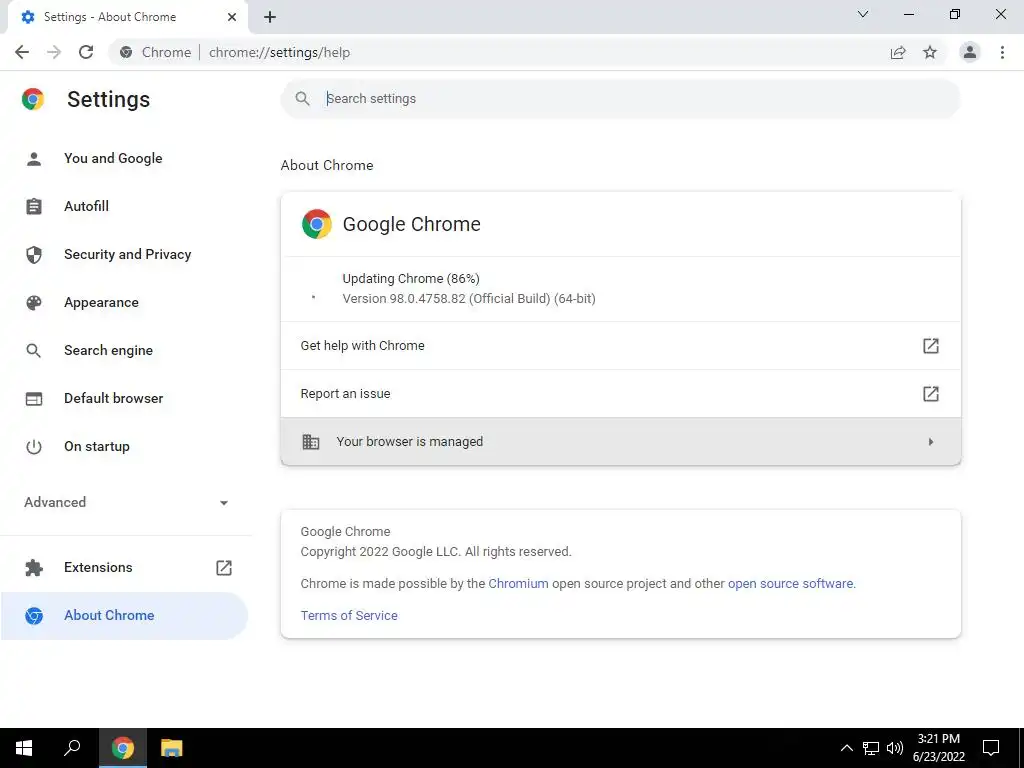Open Get help with Chrome
Image resolution: width=1024 pixels, height=768 pixels.
620,345
